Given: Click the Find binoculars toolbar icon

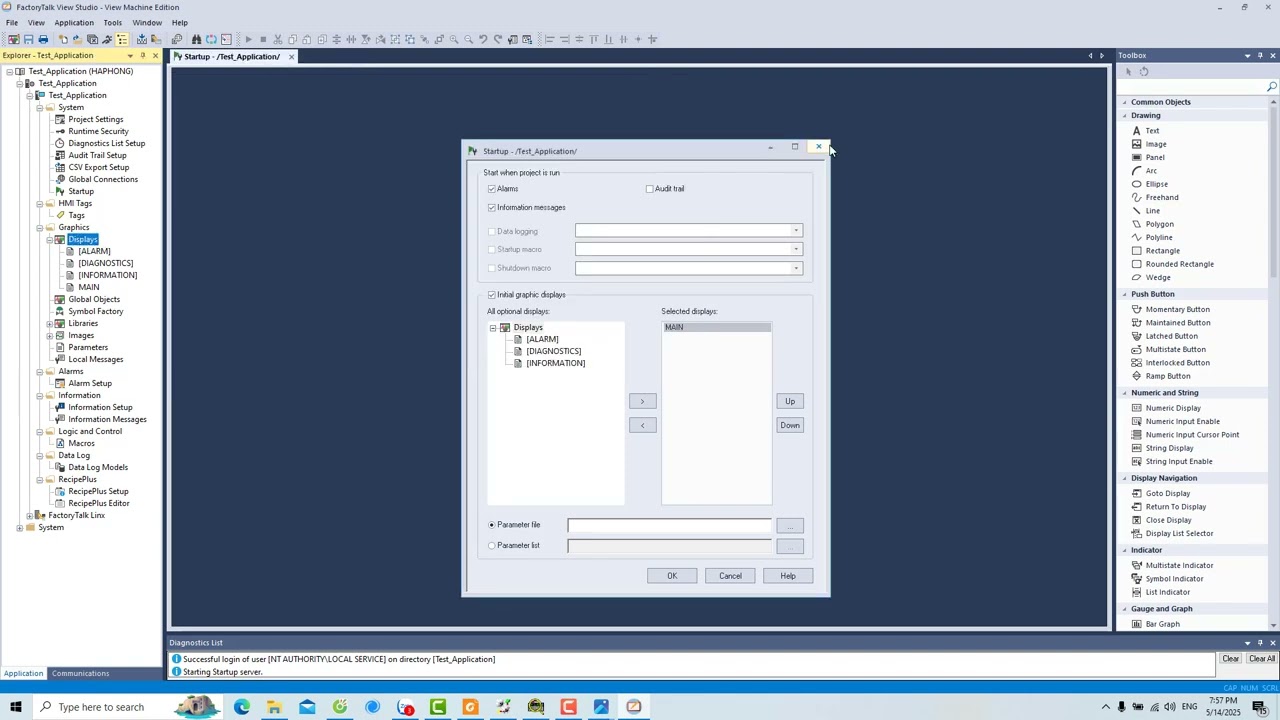Looking at the screenshot, I should 196,39.
